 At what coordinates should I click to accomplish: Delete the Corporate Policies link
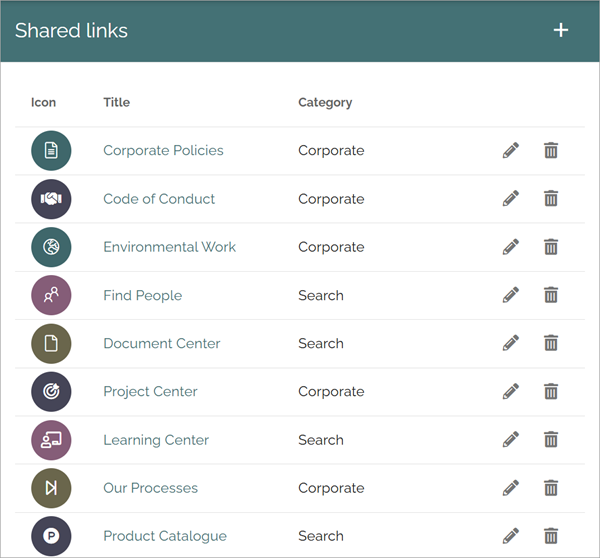(551, 150)
